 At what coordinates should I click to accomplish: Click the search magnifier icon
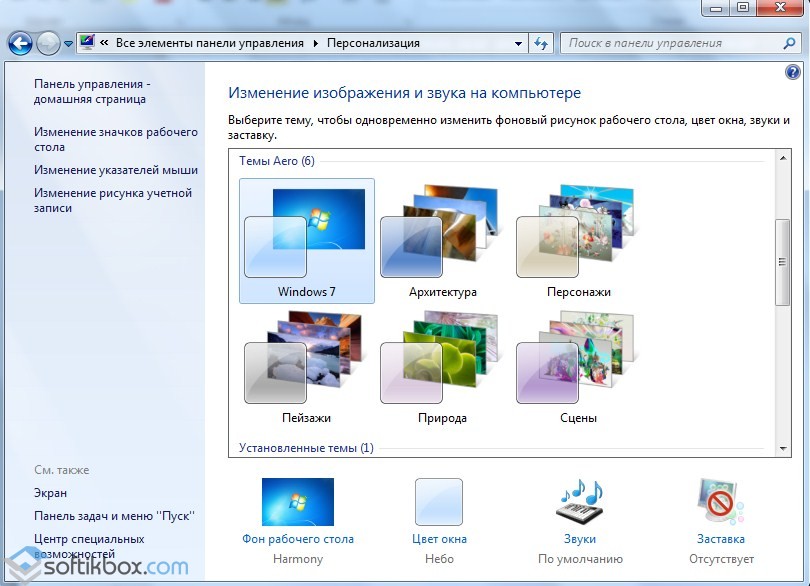789,43
